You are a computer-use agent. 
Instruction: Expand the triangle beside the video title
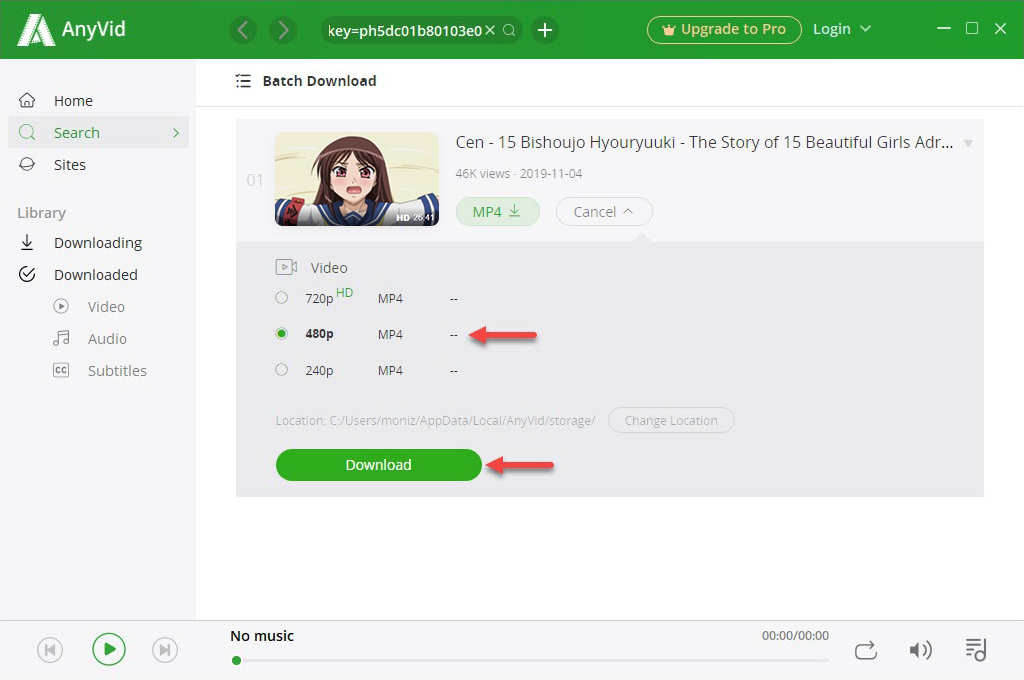tap(968, 143)
